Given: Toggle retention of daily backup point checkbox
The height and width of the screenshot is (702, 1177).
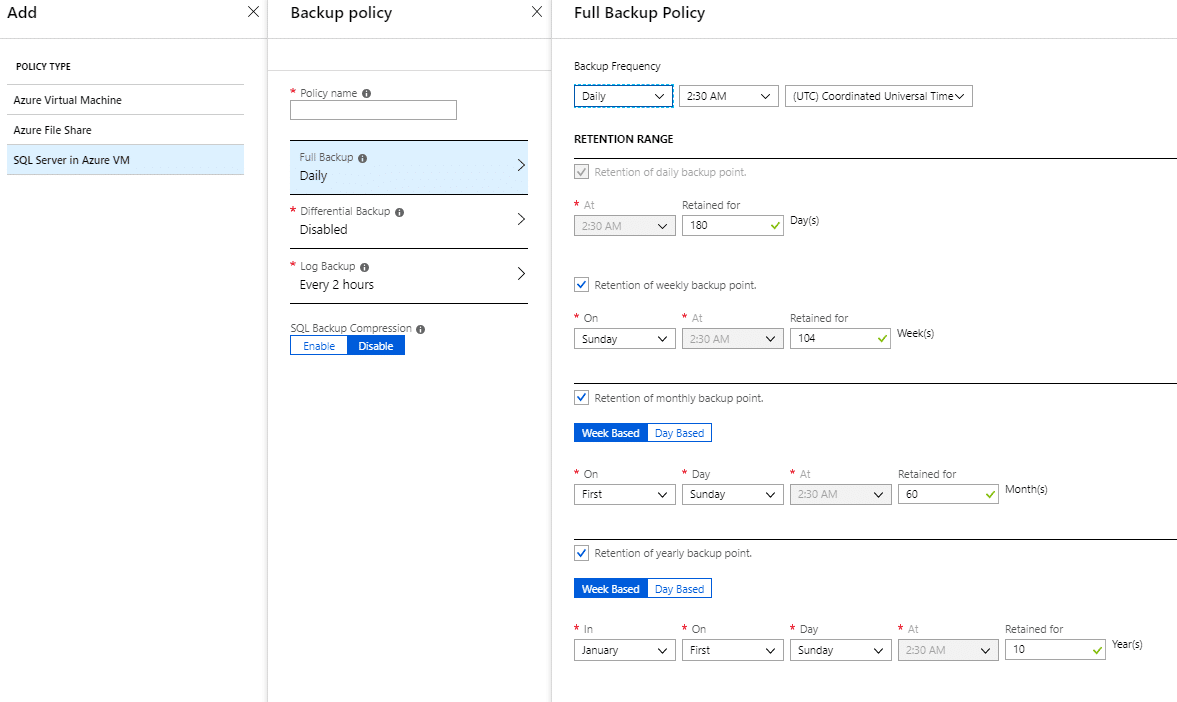Looking at the screenshot, I should point(581,172).
